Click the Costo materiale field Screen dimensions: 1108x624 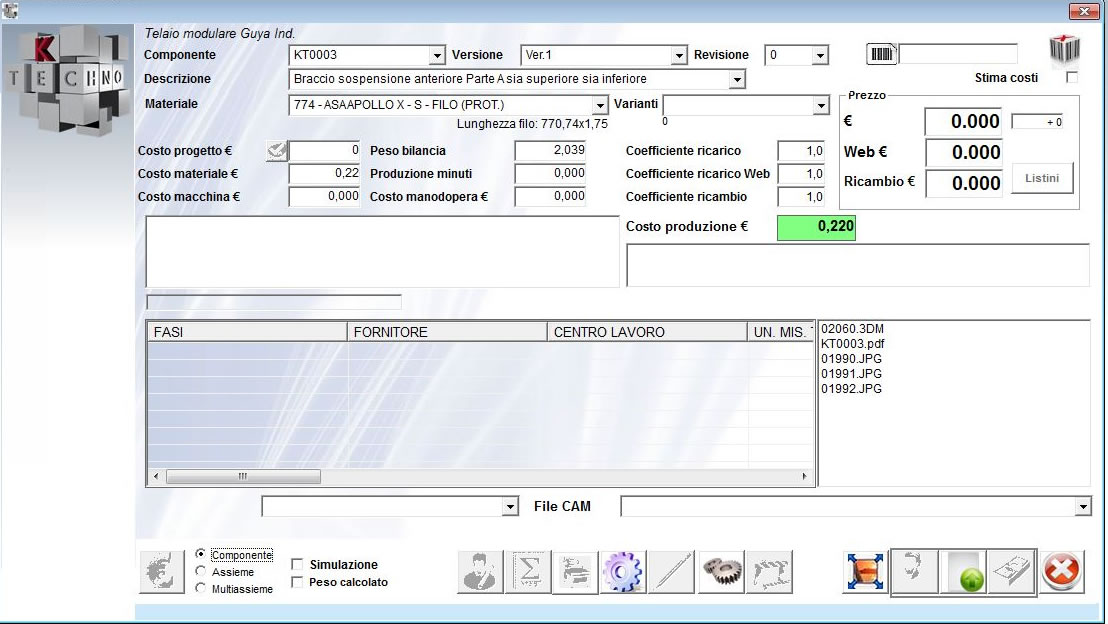(x=324, y=173)
